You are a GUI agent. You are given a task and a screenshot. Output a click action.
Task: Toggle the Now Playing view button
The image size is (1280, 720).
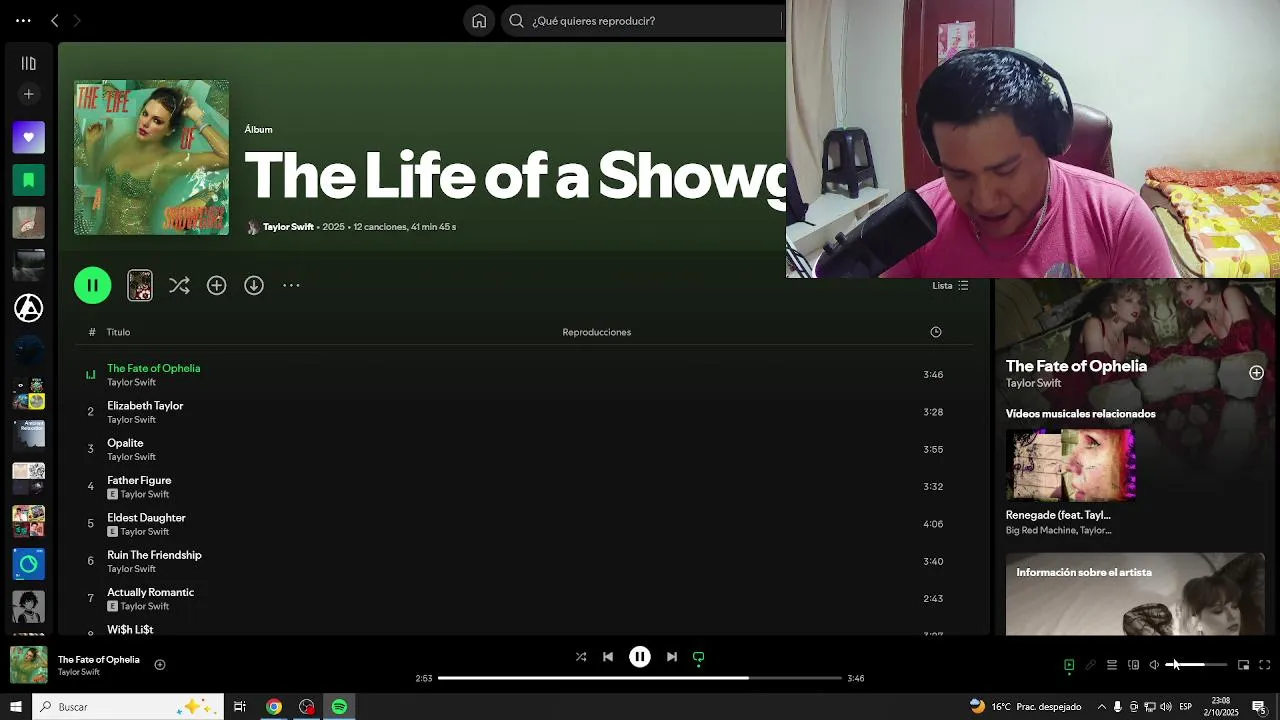tap(1069, 665)
